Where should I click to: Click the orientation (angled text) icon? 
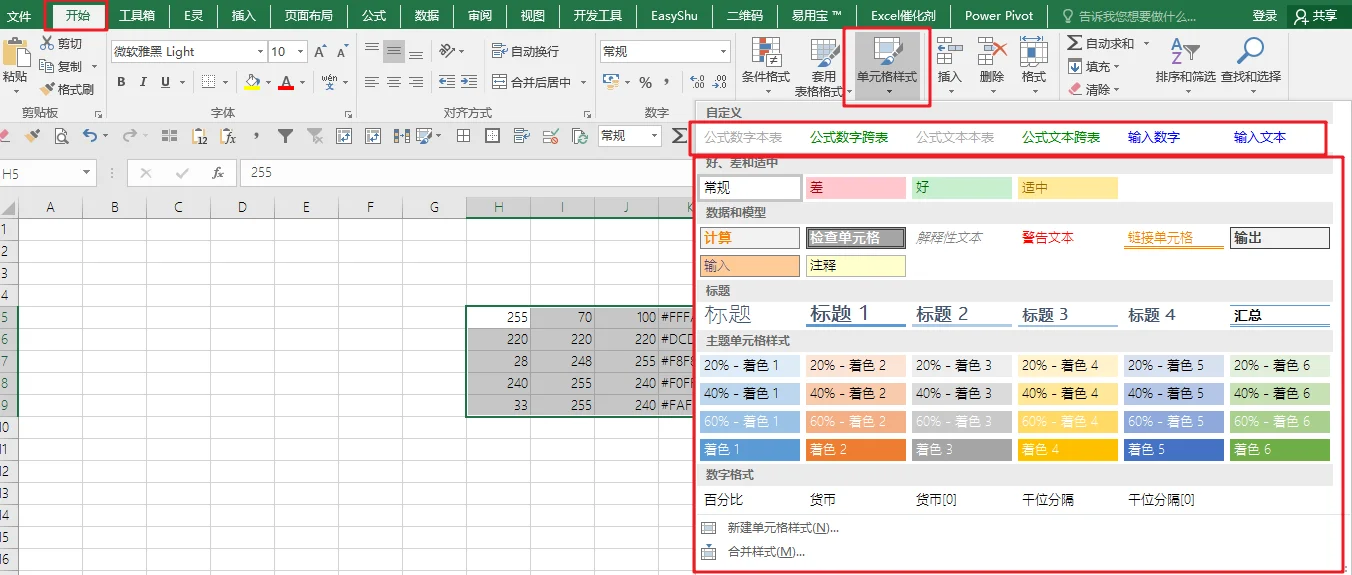pos(447,51)
